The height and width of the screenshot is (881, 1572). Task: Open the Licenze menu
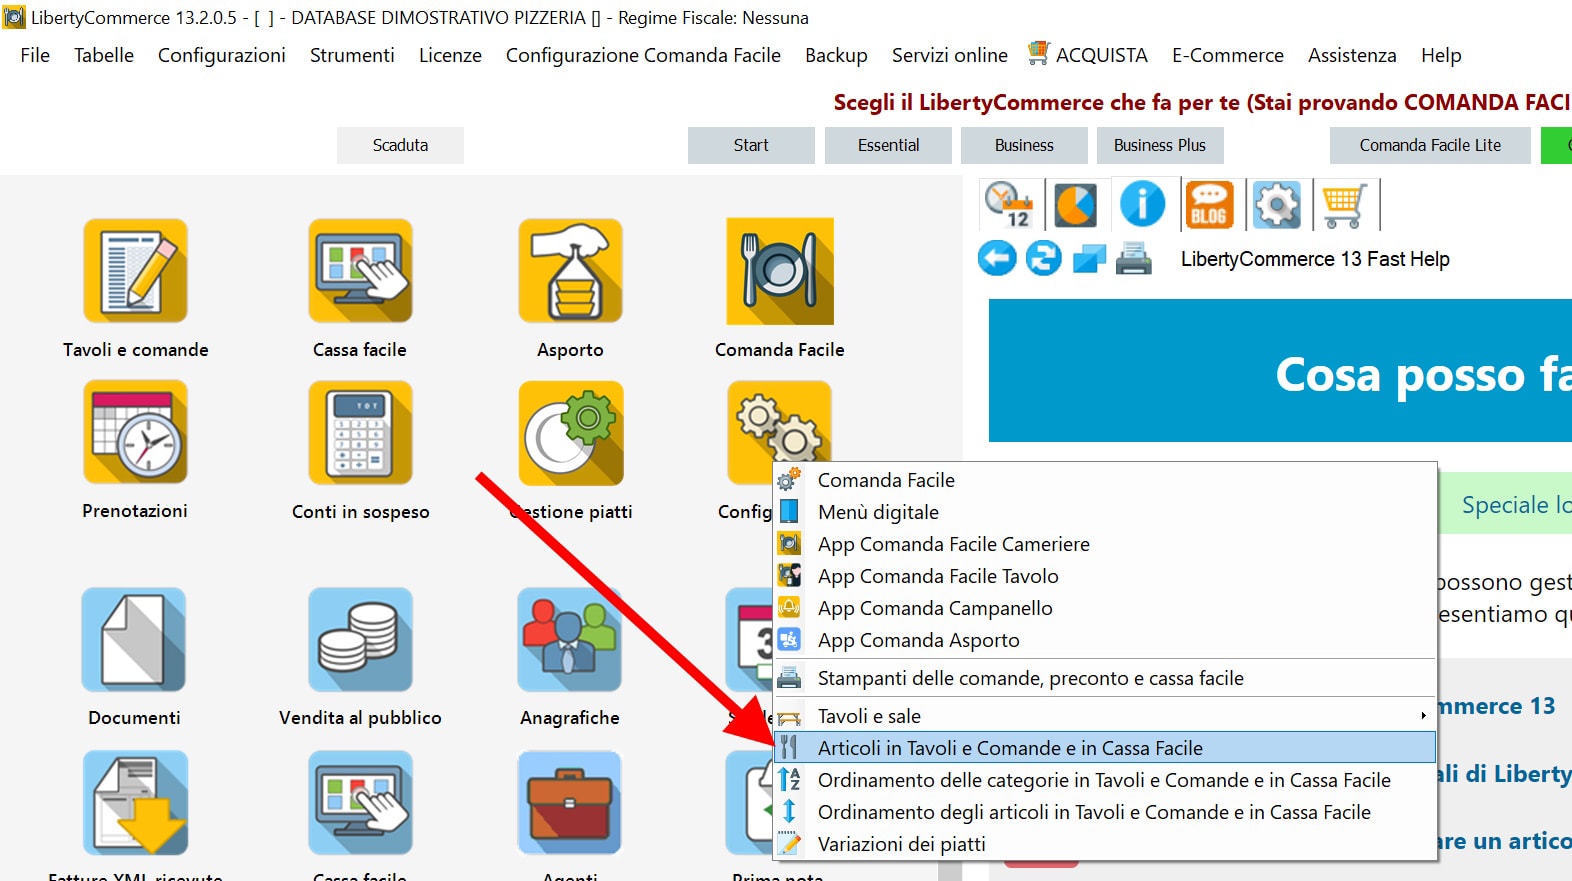(450, 55)
